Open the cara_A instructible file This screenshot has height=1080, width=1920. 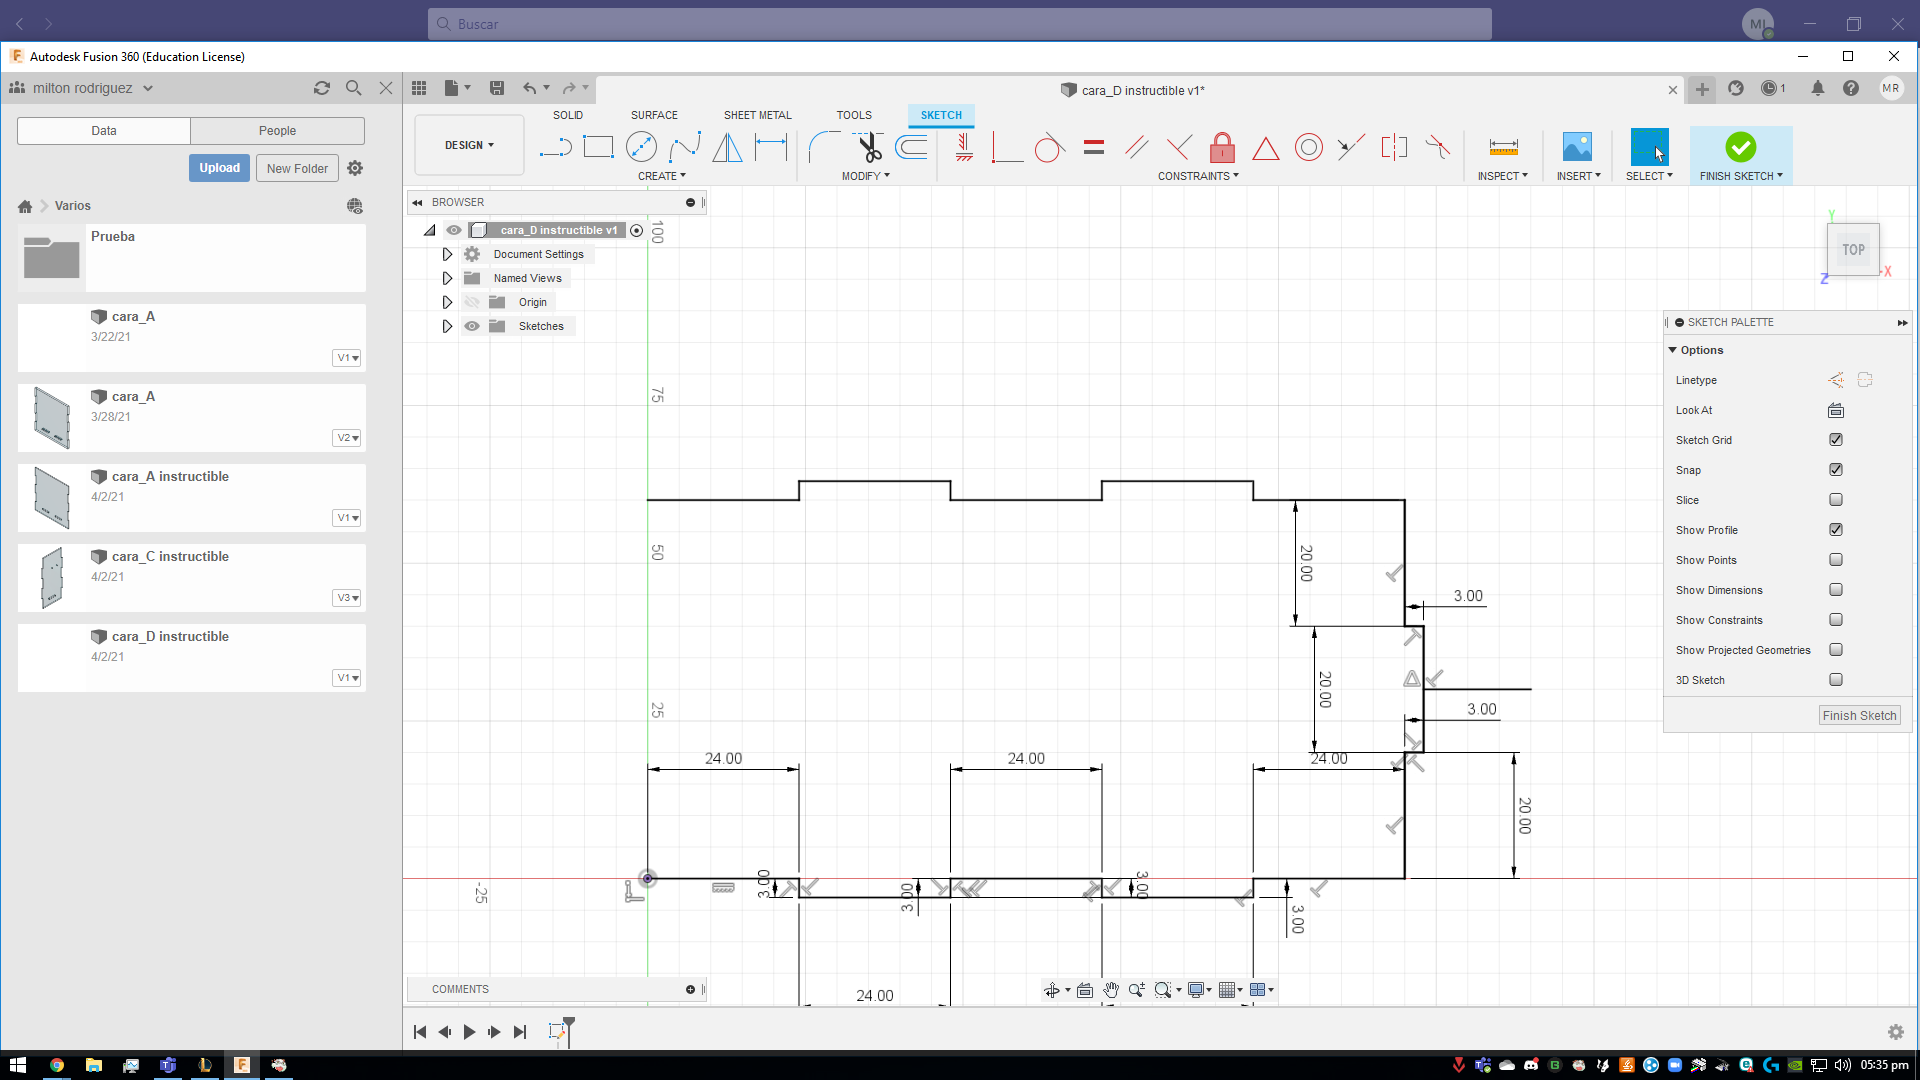[191, 498]
